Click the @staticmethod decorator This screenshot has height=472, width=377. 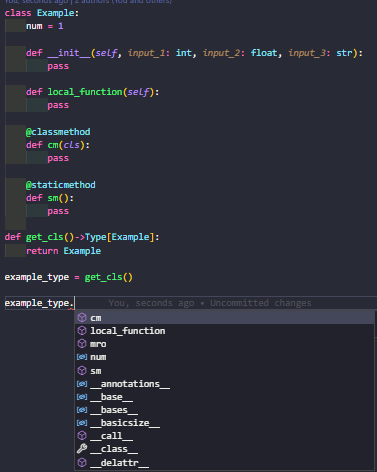point(61,185)
